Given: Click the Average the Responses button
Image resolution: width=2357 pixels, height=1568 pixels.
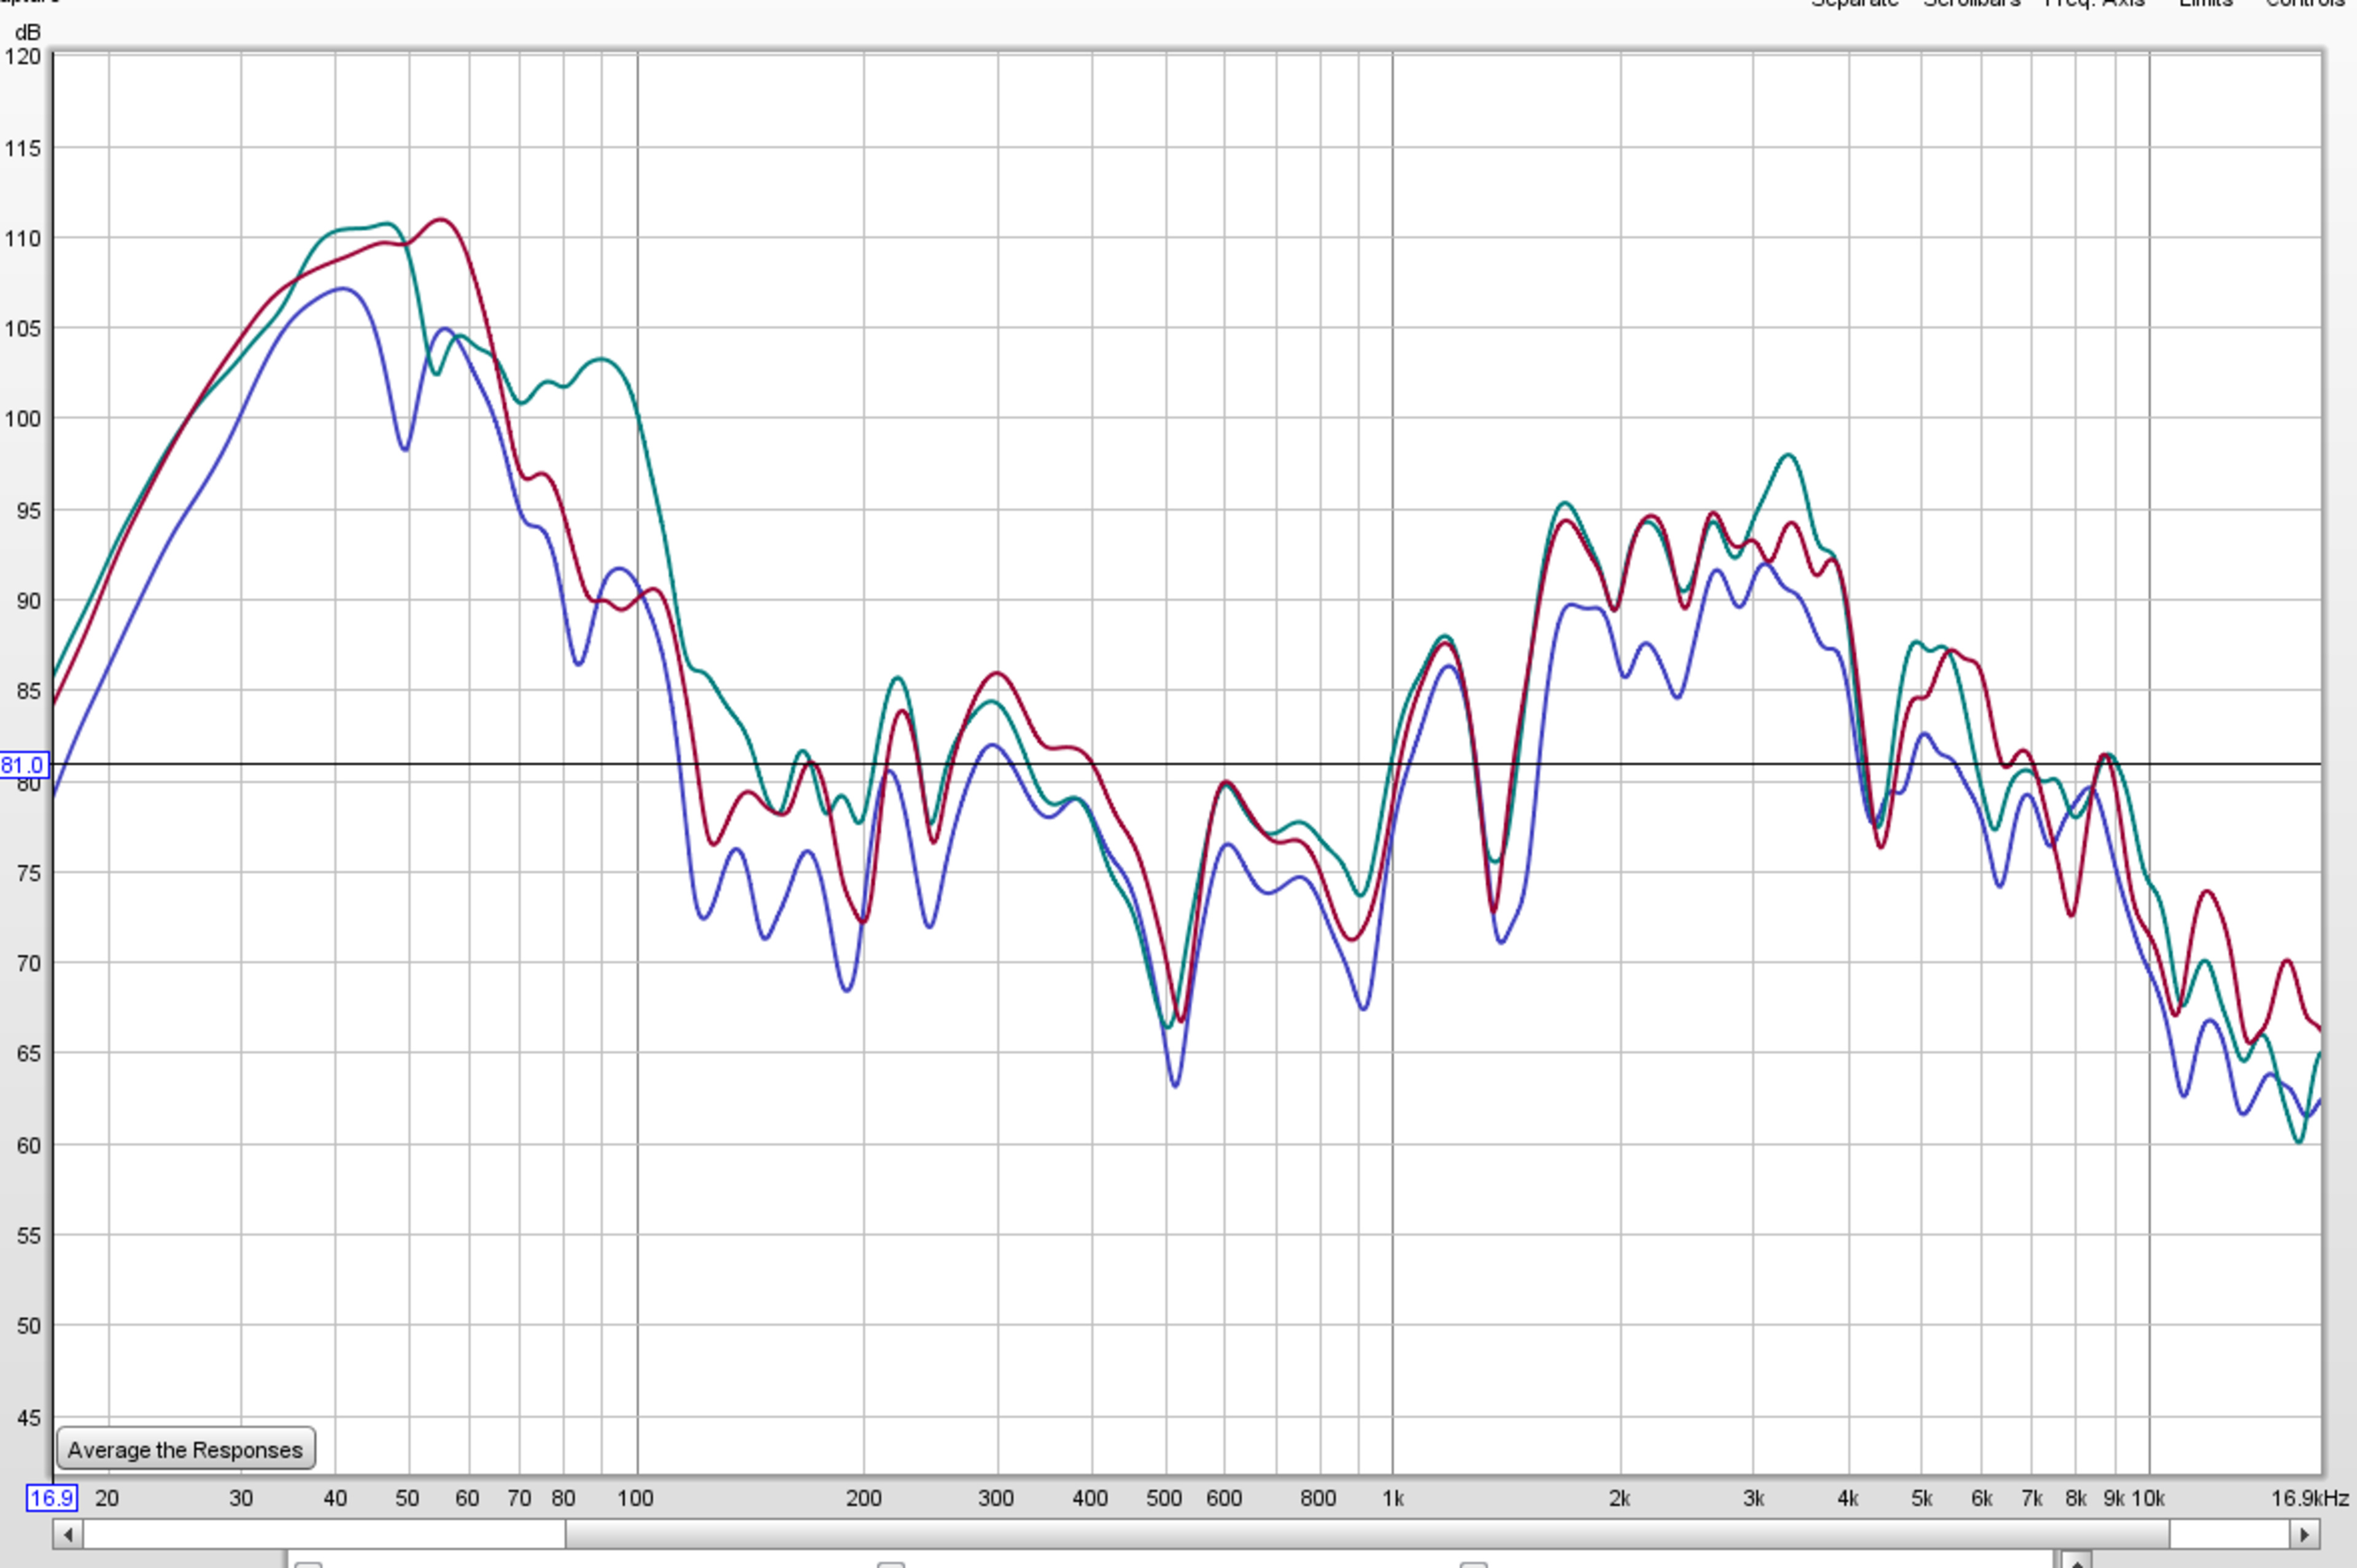Looking at the screenshot, I should coord(186,1449).
